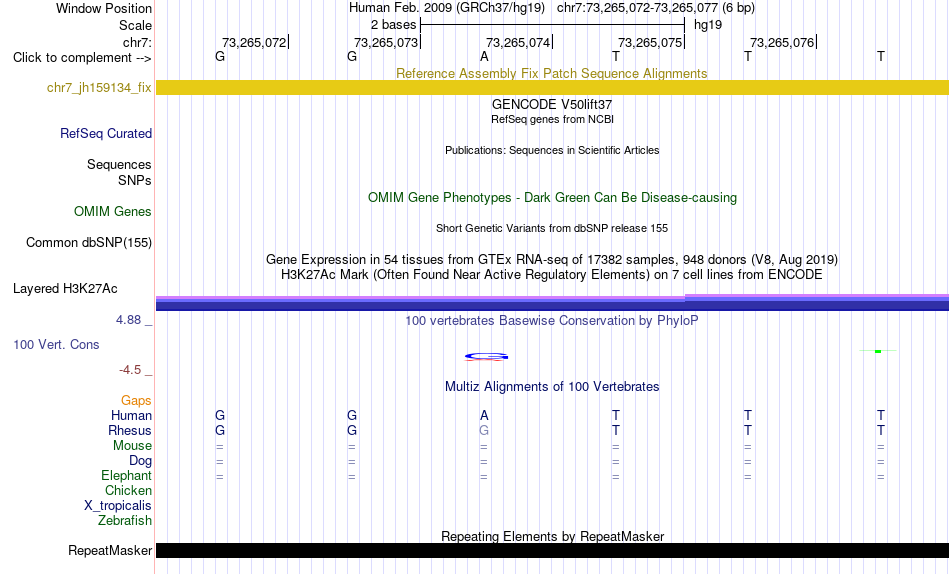Image resolution: width=950 pixels, height=574 pixels.
Task: Click the gray G base in Rhesus row
Action: 483,431
